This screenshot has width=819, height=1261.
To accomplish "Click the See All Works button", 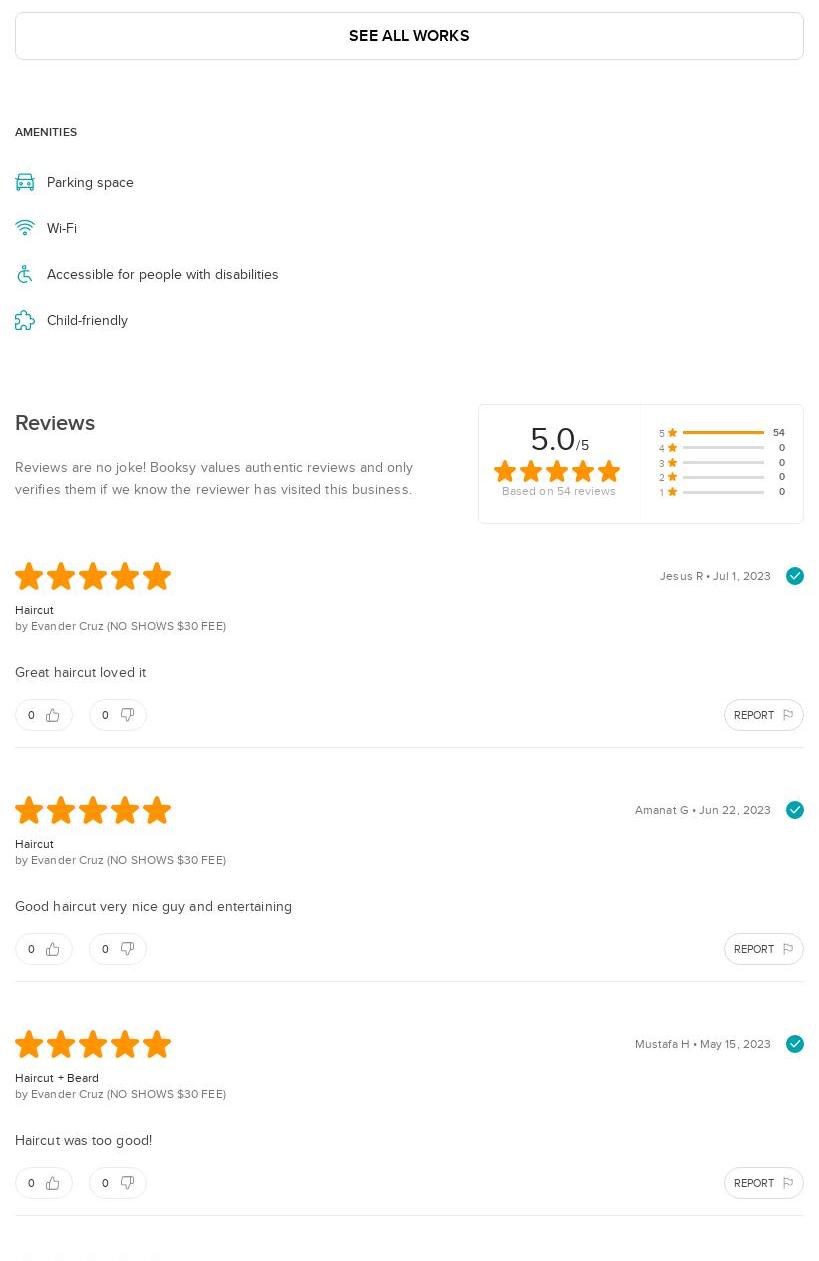I will [x=409, y=36].
